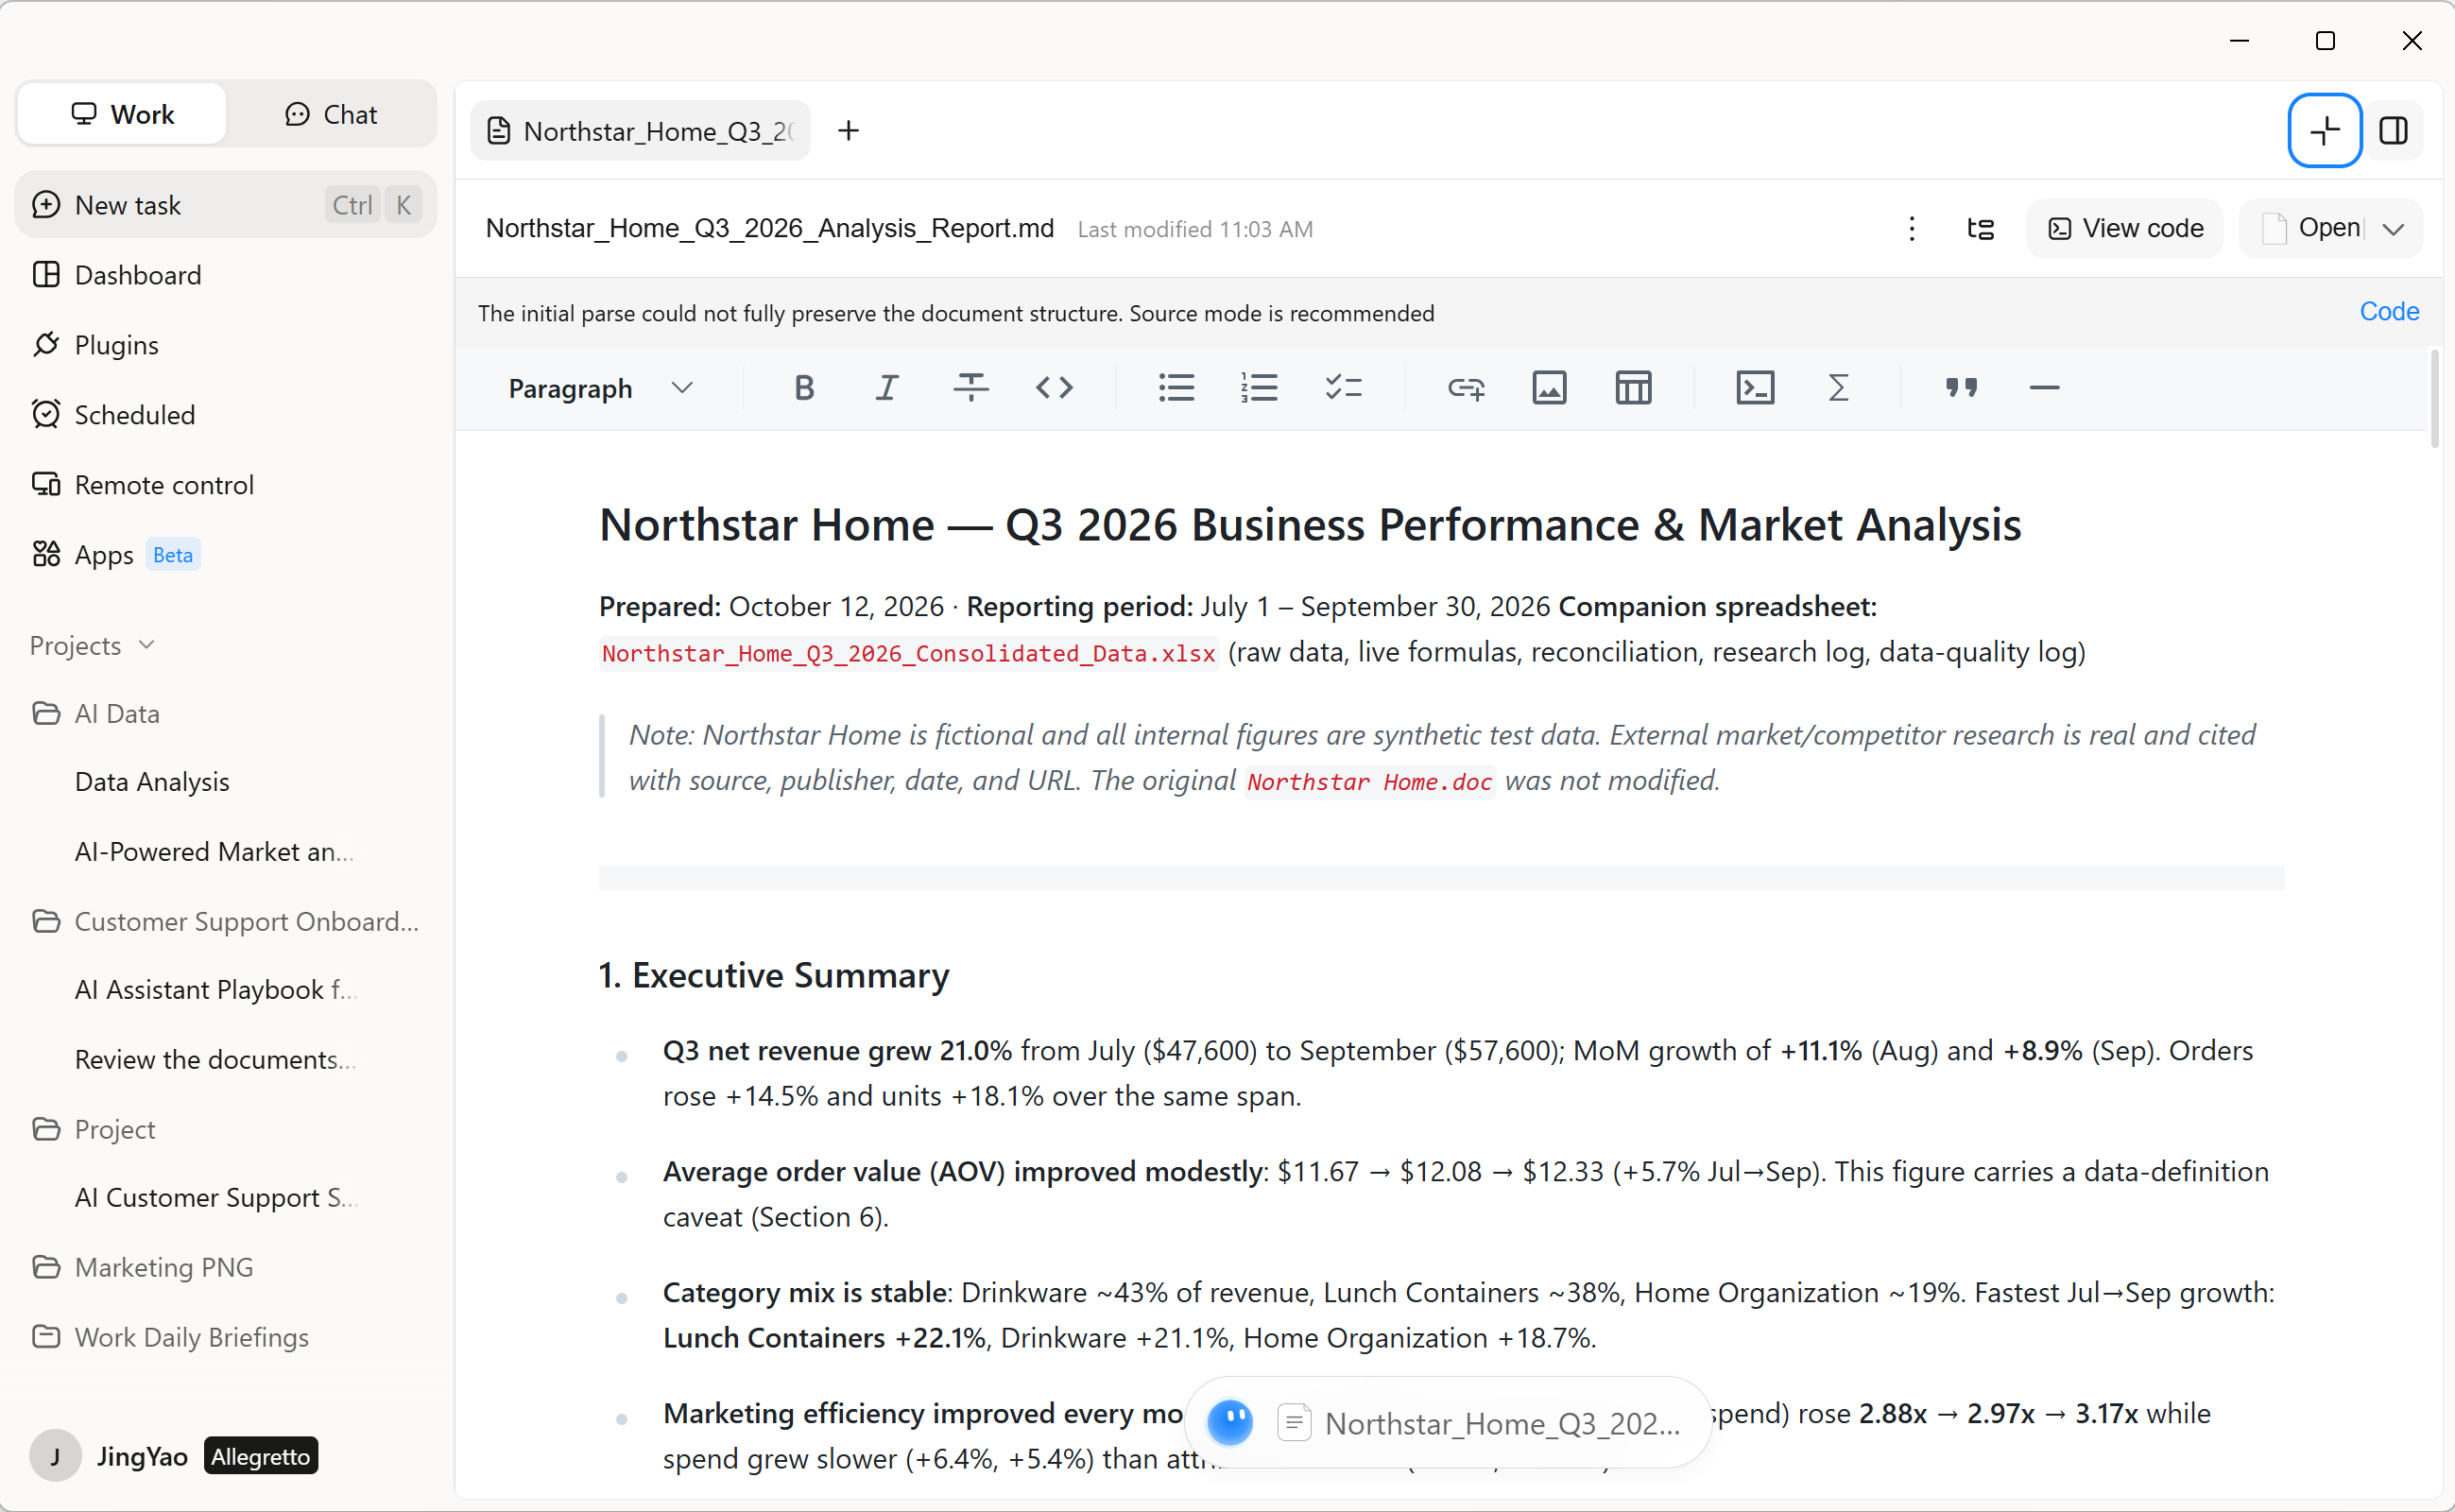
Task: Open Work Daily Briefings folder
Action: 226,1338
